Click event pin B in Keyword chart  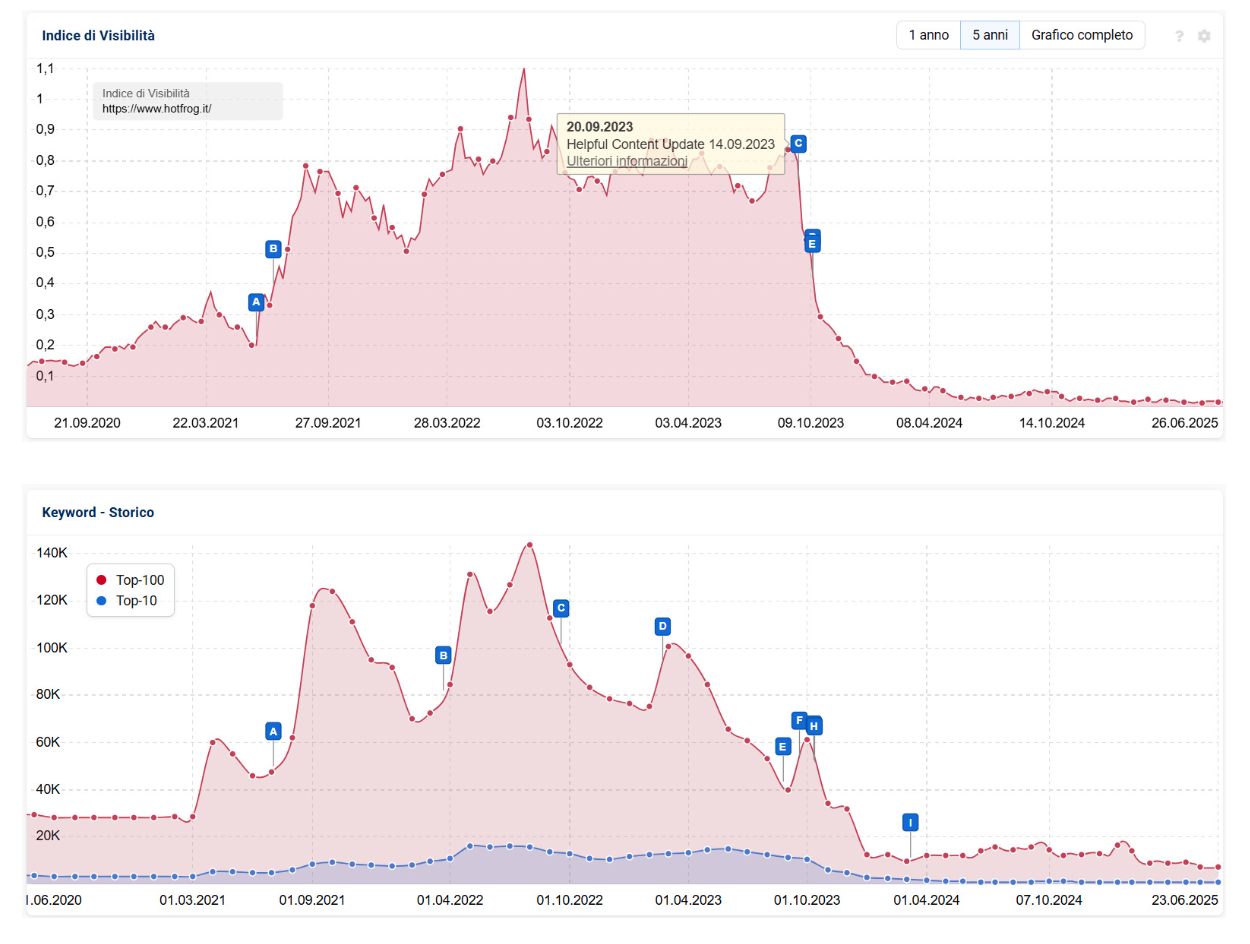click(443, 655)
